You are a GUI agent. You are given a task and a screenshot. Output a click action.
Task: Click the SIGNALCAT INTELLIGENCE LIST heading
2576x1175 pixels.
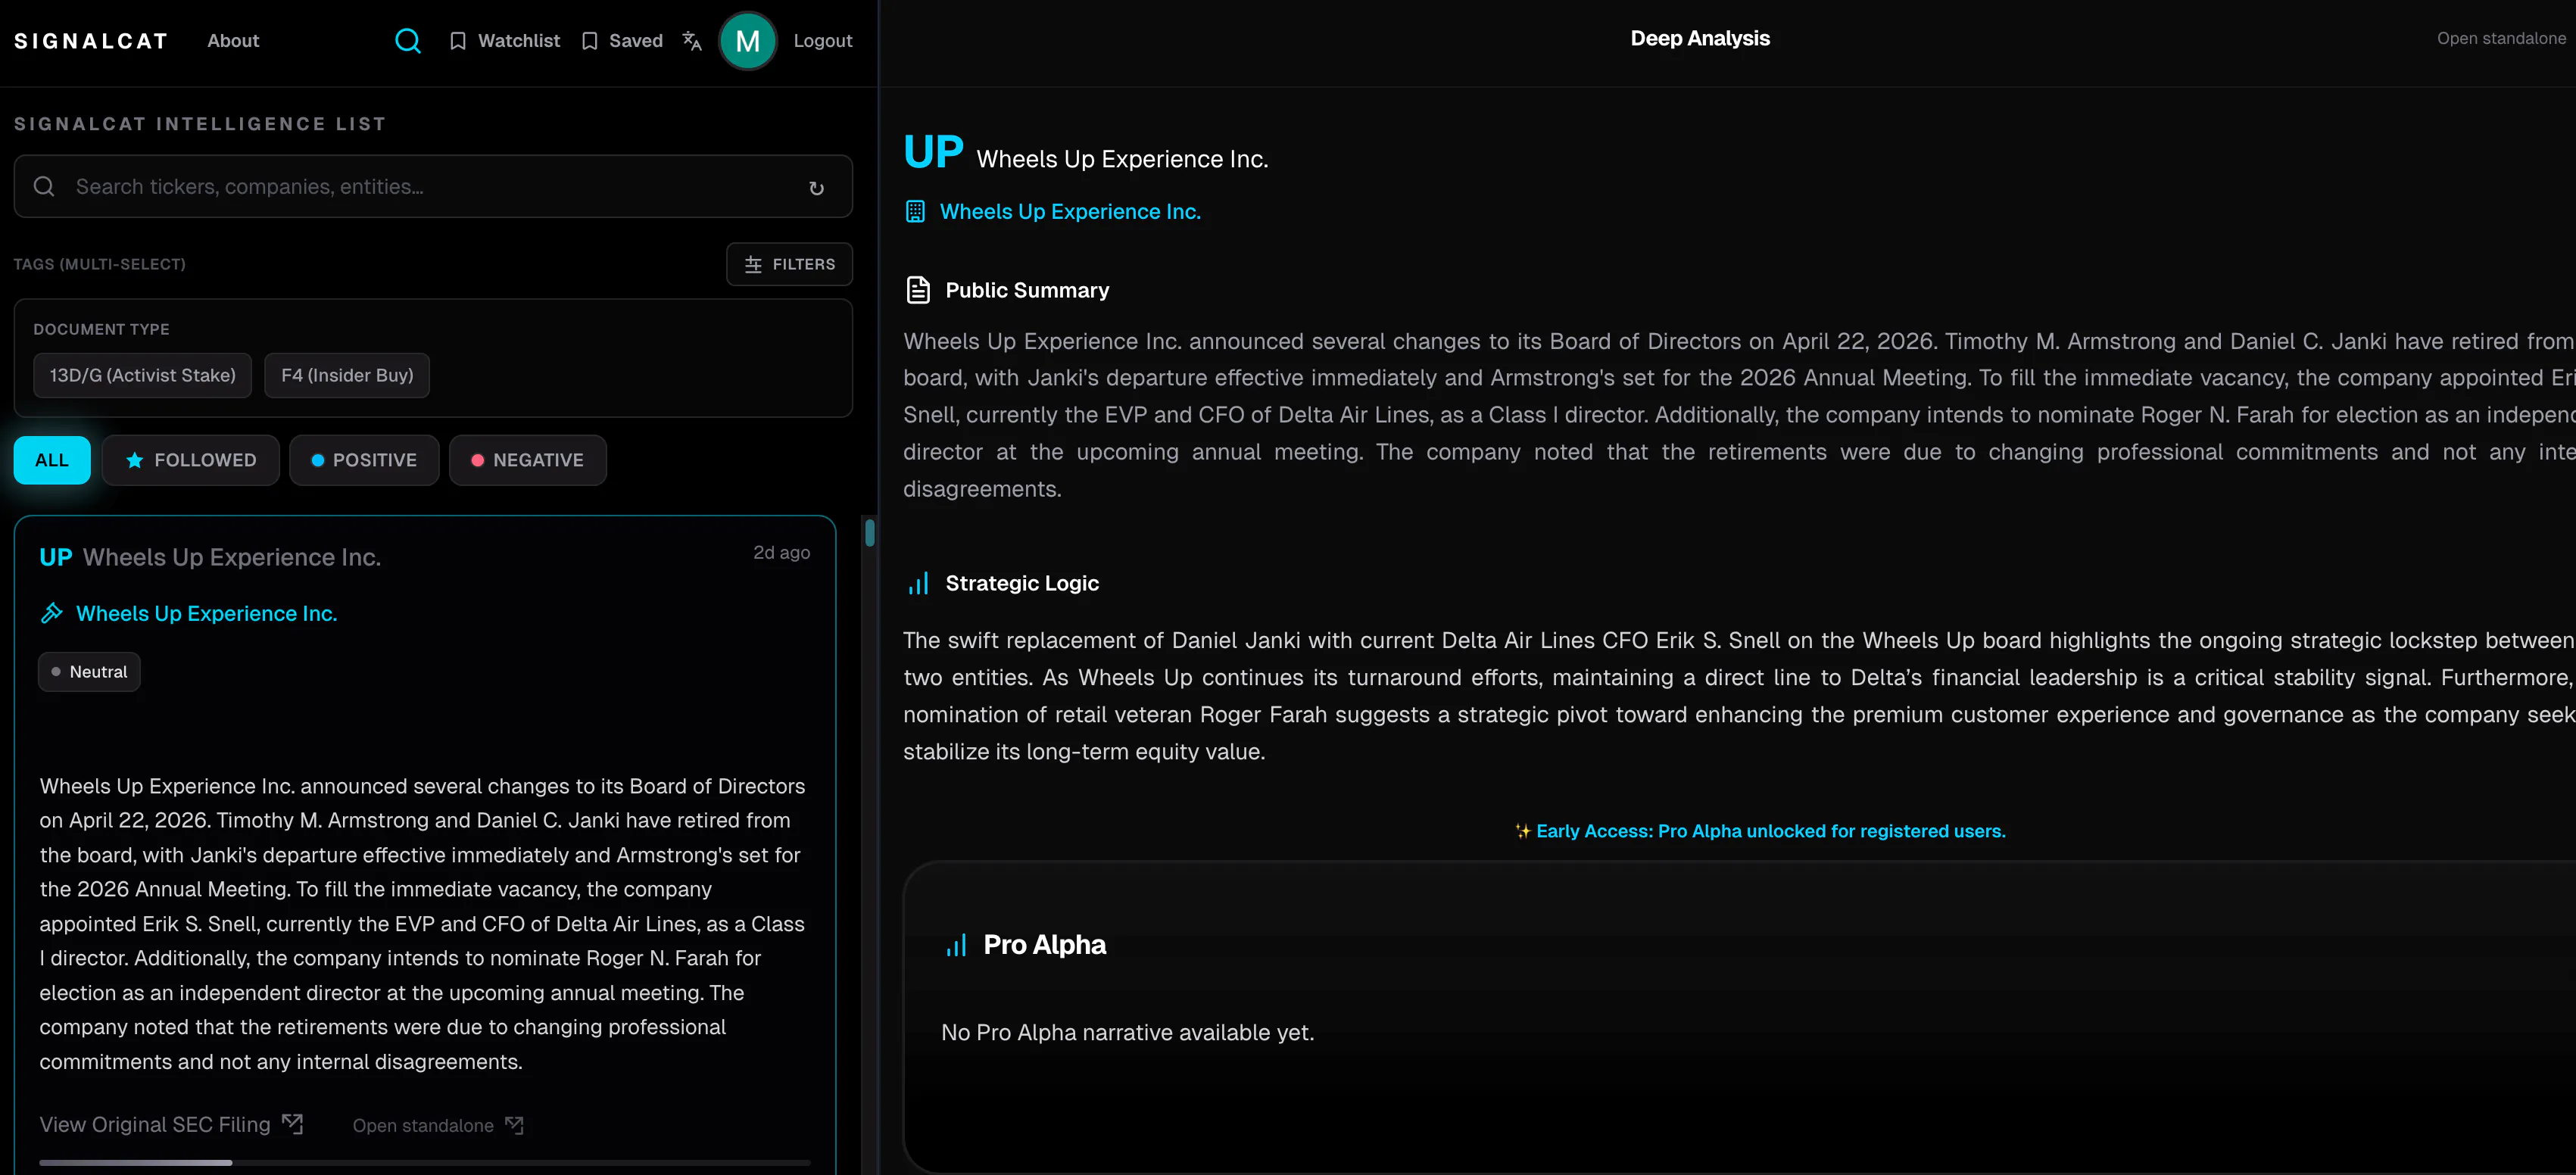pyautogui.click(x=200, y=124)
